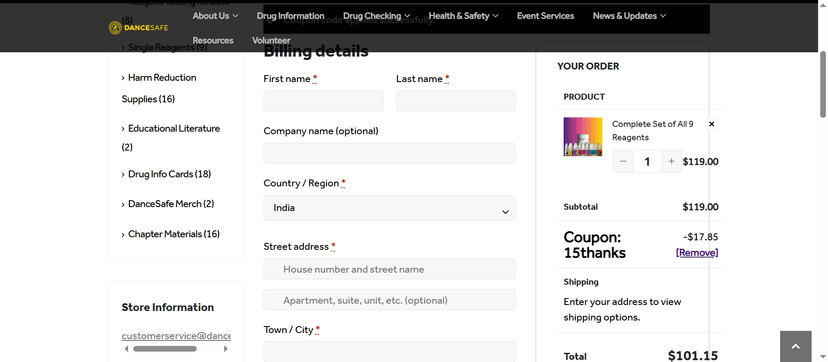Expand the Drug Checking menu
The width and height of the screenshot is (828, 362).
376,16
